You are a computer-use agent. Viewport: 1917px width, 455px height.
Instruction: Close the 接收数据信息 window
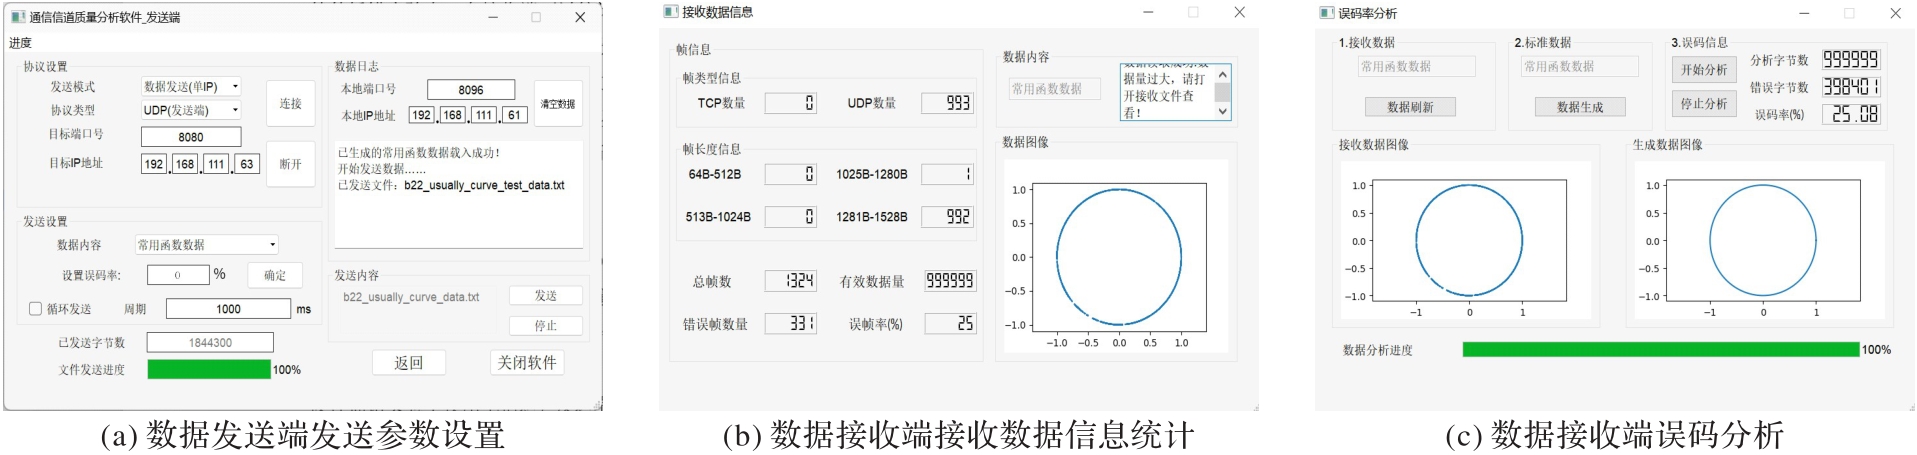pyautogui.click(x=1239, y=12)
